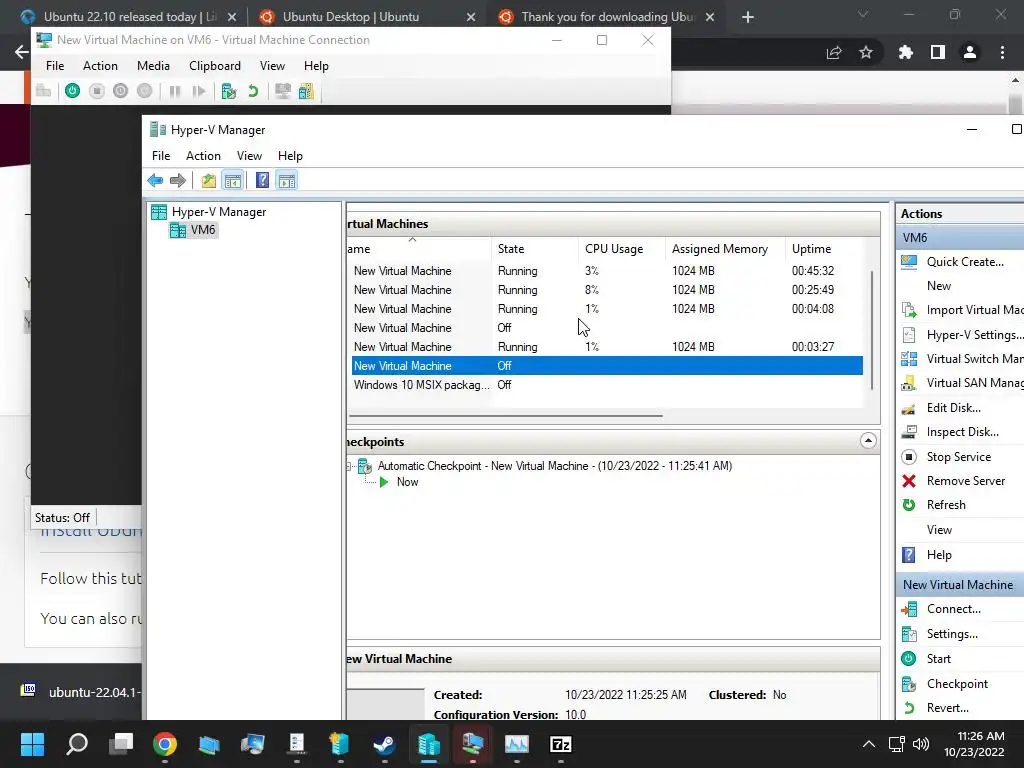Toggle the Show/Hide Console Tree toolbar icon
Viewport: 1024px width, 768px height.
pos(233,180)
